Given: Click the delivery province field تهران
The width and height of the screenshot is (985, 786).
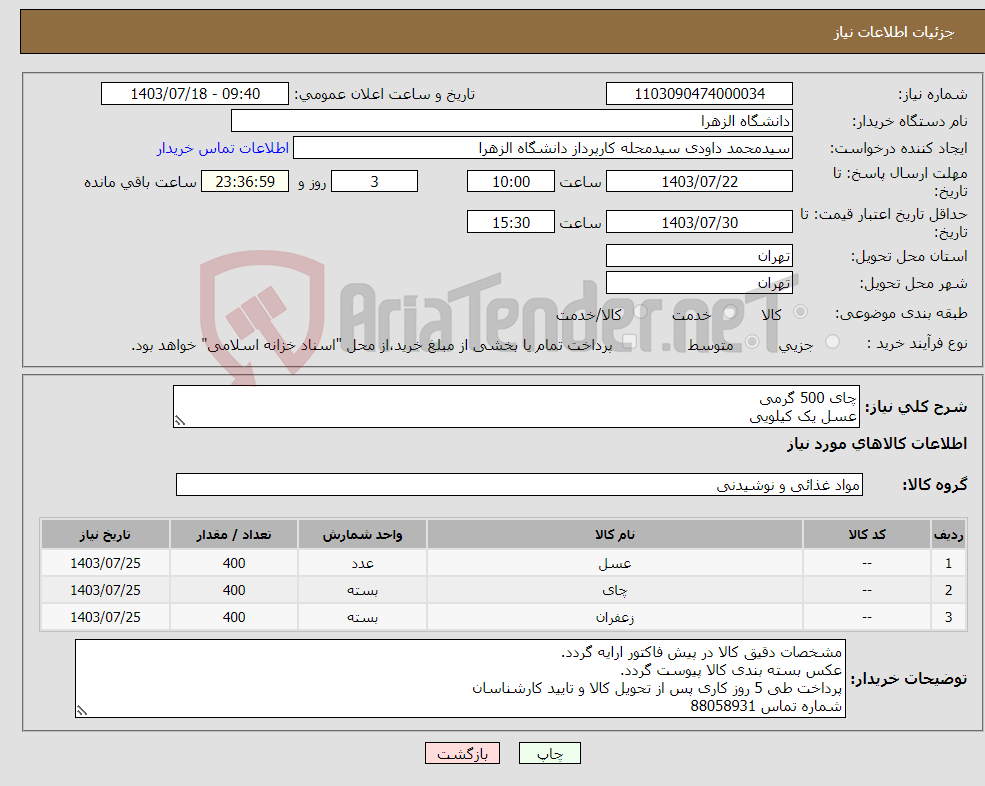Looking at the screenshot, I should pyautogui.click(x=699, y=256).
